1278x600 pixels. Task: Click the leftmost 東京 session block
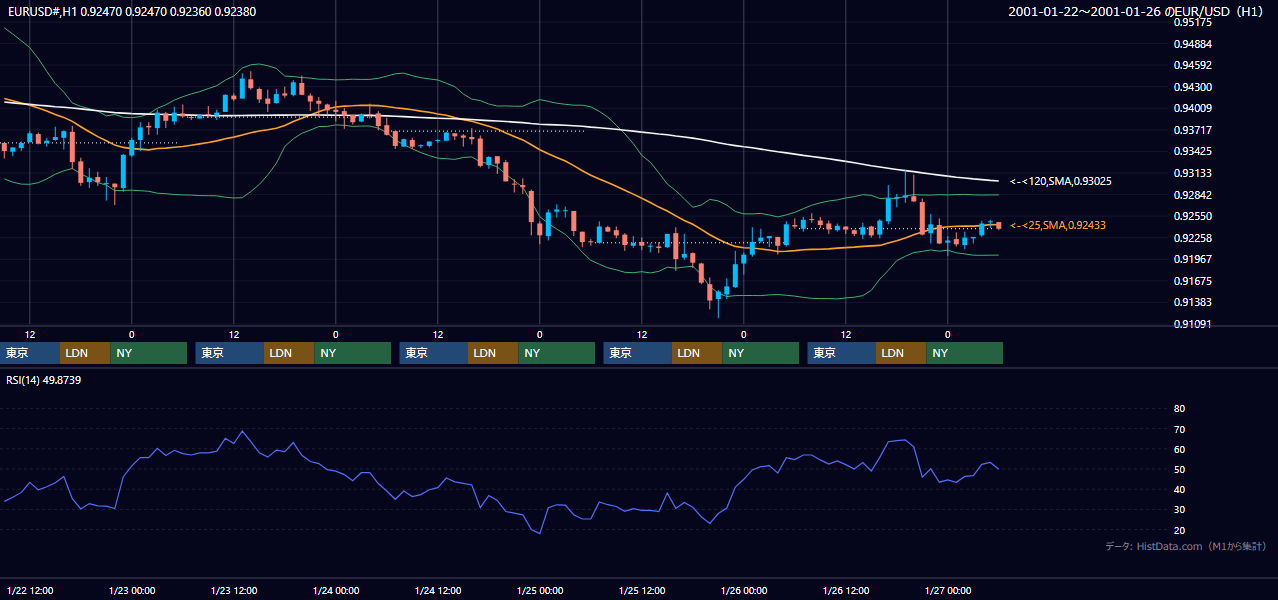[x=31, y=353]
